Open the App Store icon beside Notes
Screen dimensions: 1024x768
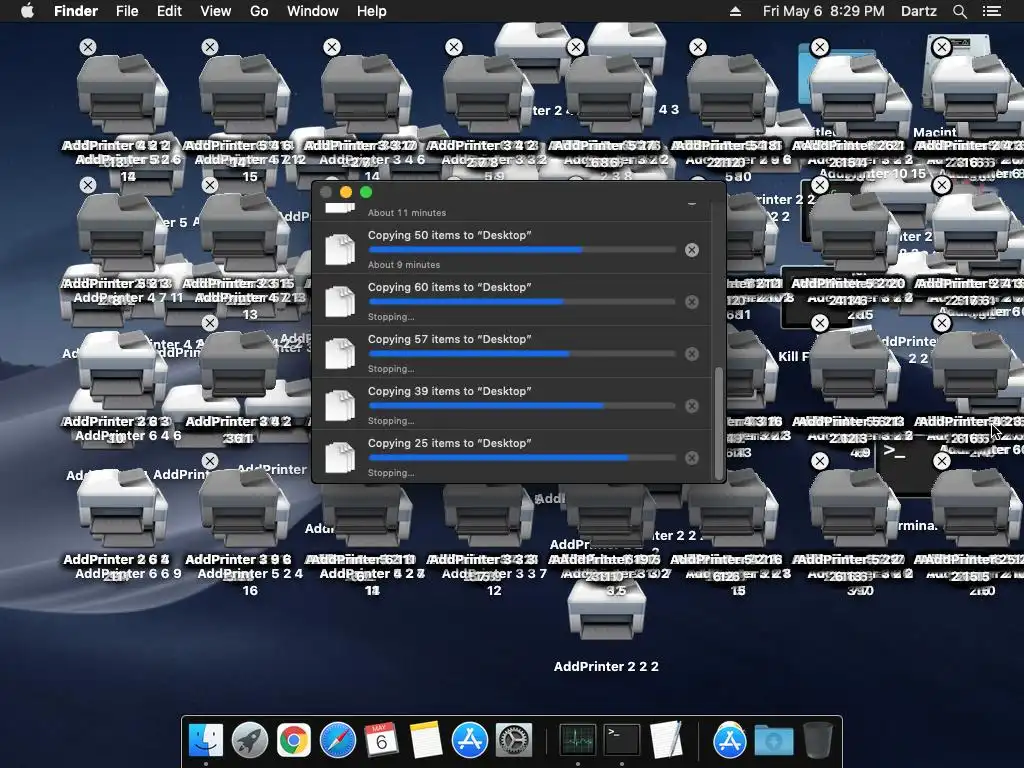[470, 740]
